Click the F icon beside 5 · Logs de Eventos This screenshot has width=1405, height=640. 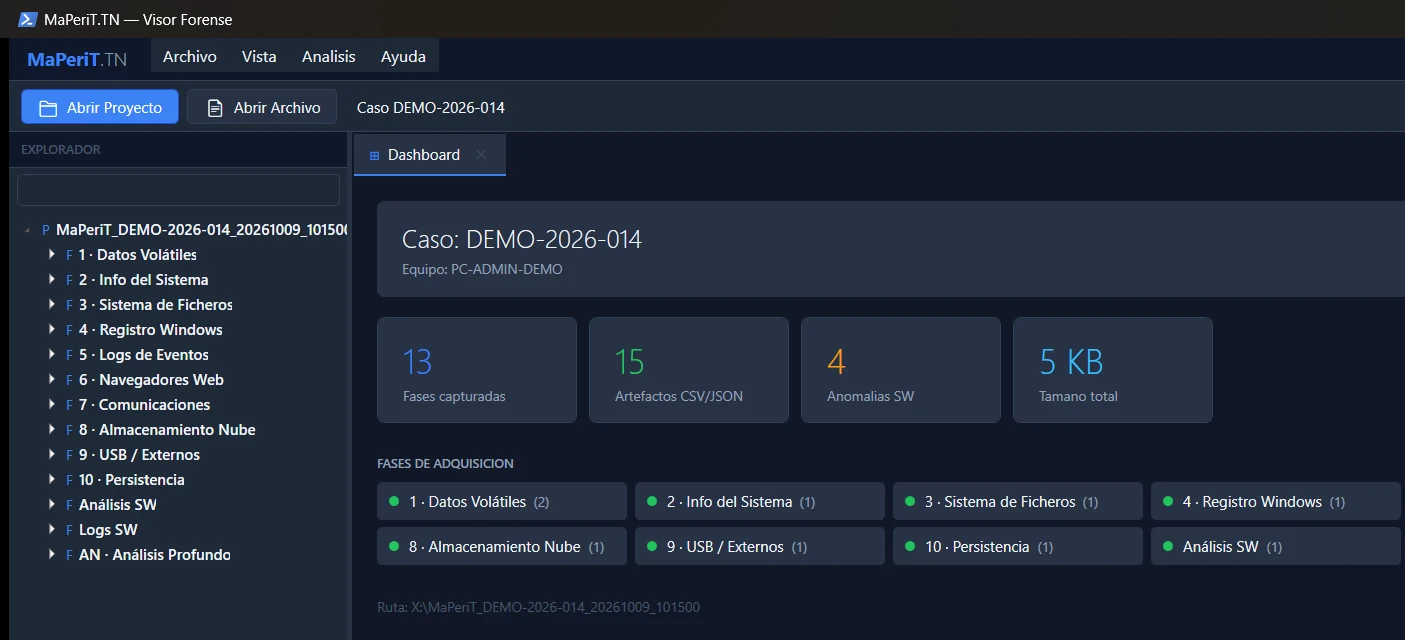[x=69, y=355]
